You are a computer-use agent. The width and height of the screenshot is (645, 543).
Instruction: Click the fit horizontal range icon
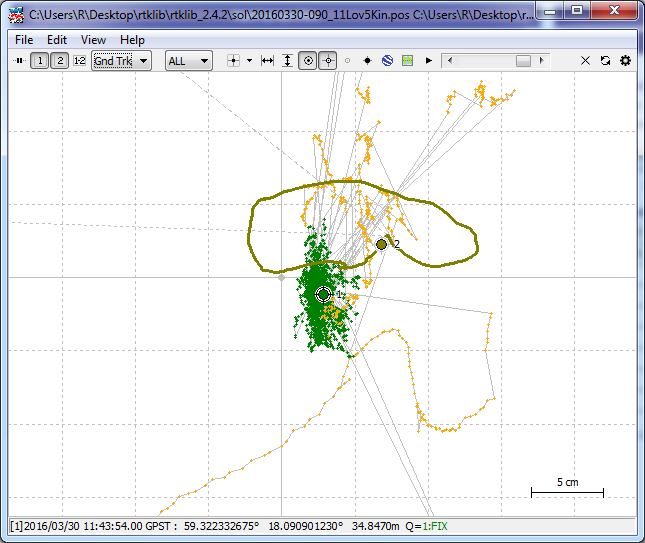(x=267, y=61)
